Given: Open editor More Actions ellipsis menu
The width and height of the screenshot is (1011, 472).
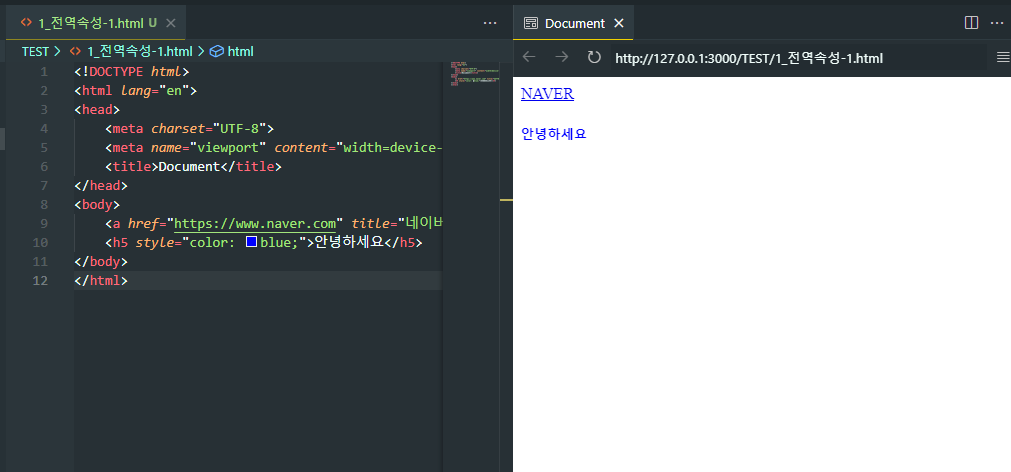Looking at the screenshot, I should pyautogui.click(x=490, y=23).
